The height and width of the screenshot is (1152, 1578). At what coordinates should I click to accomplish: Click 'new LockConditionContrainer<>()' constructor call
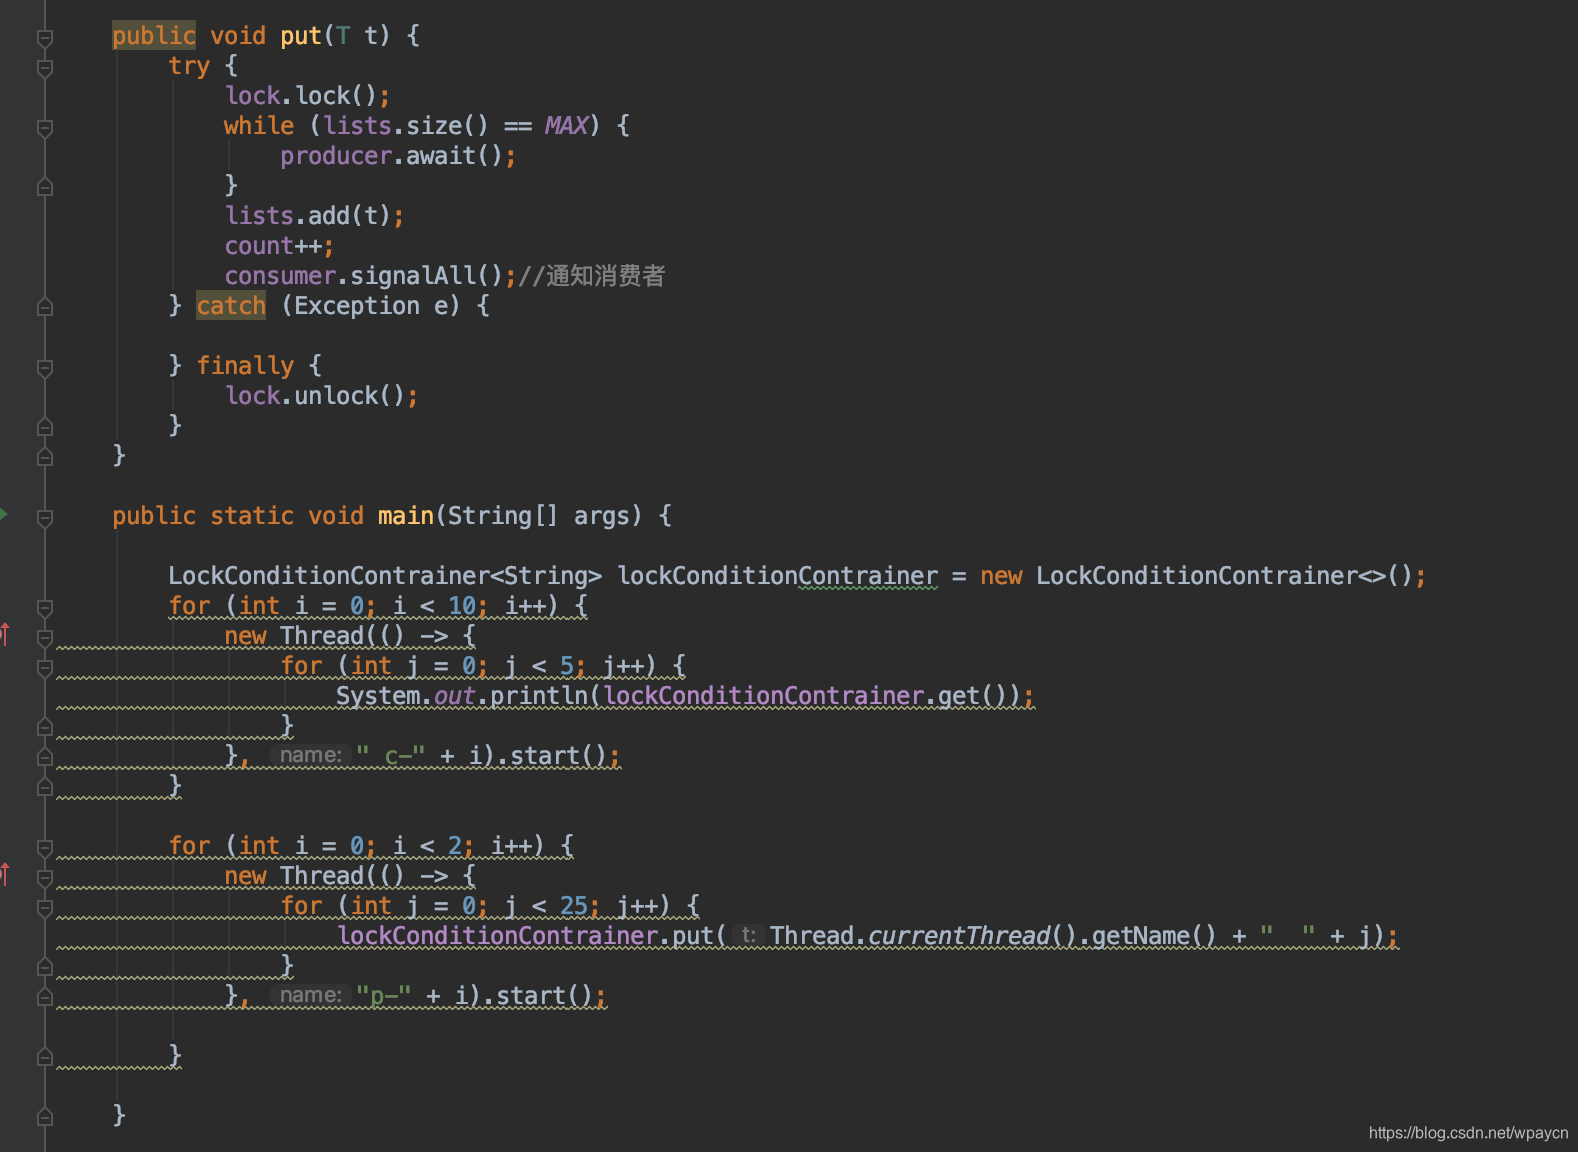click(1203, 576)
